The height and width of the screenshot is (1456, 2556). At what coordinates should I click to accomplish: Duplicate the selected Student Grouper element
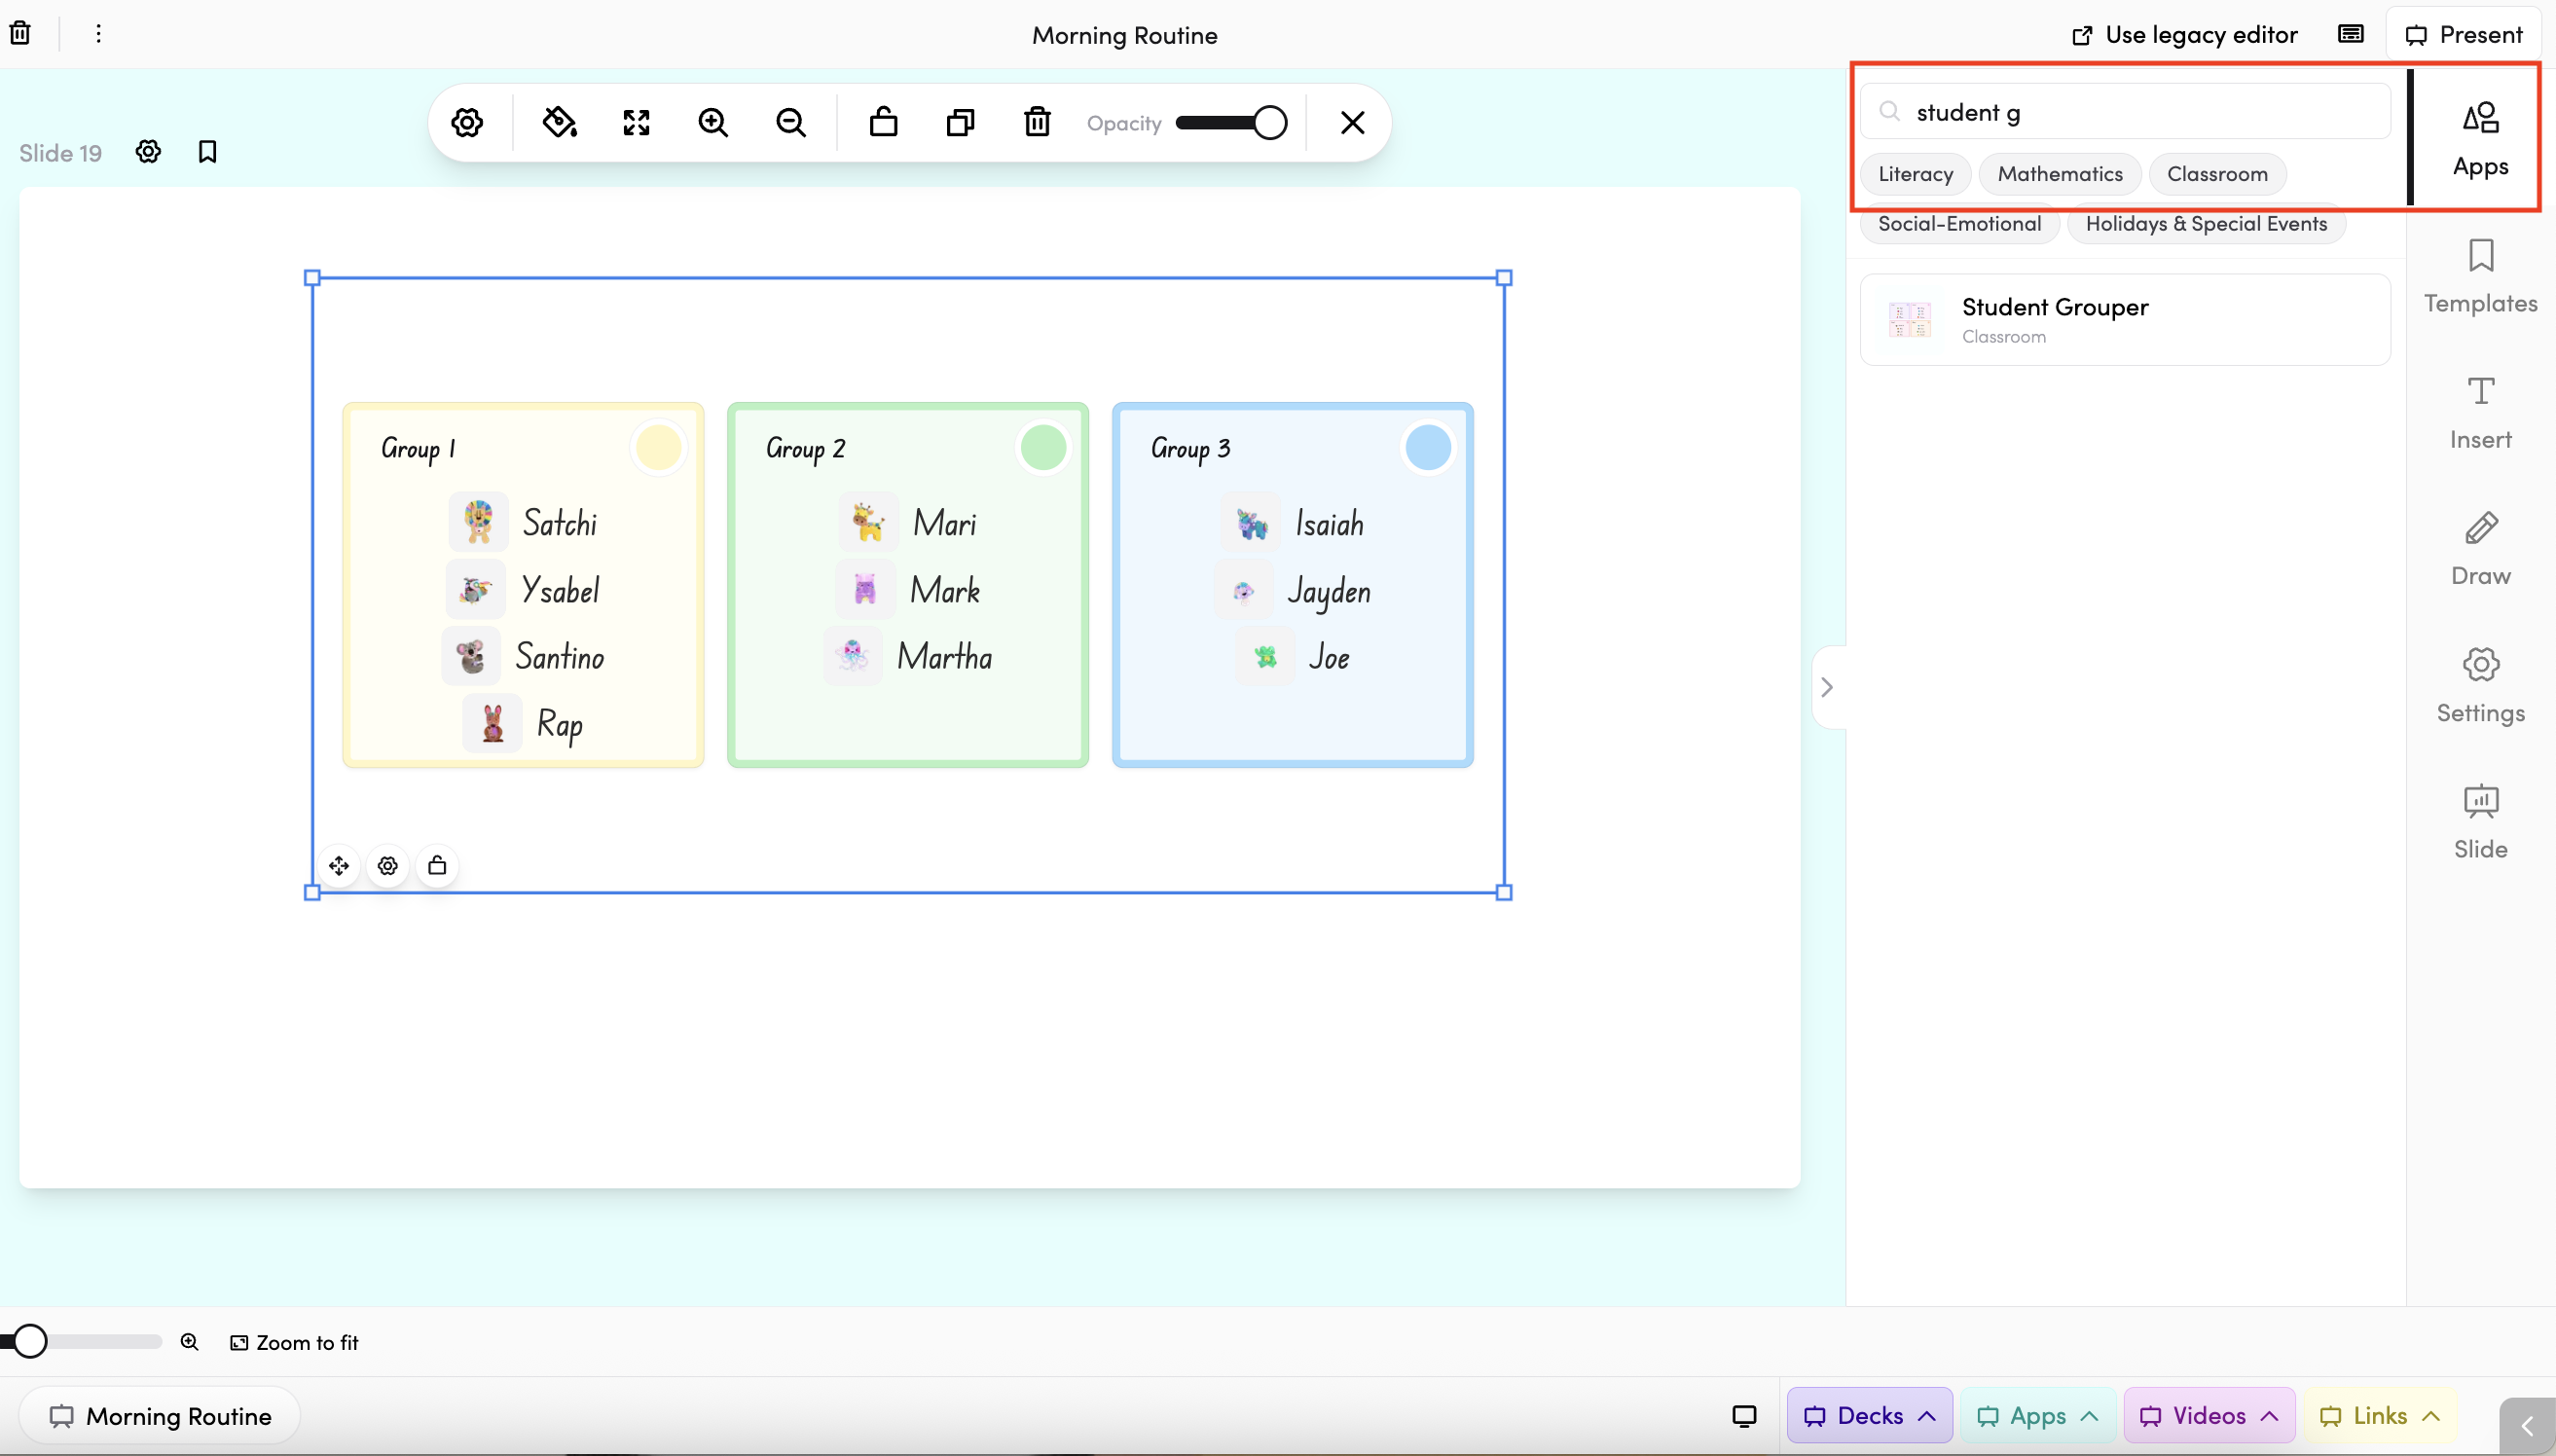[960, 122]
